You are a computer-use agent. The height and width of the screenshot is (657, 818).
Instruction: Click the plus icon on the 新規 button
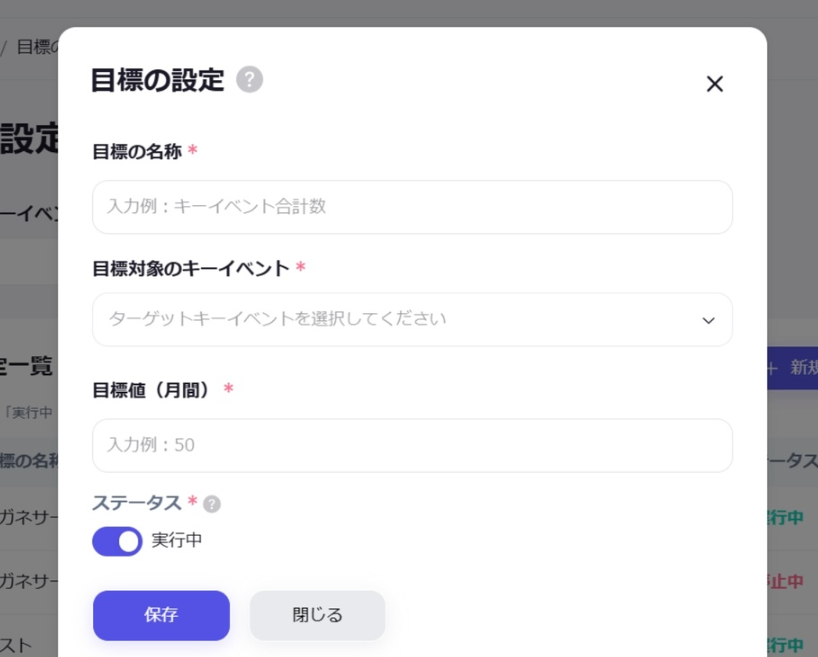click(x=772, y=368)
